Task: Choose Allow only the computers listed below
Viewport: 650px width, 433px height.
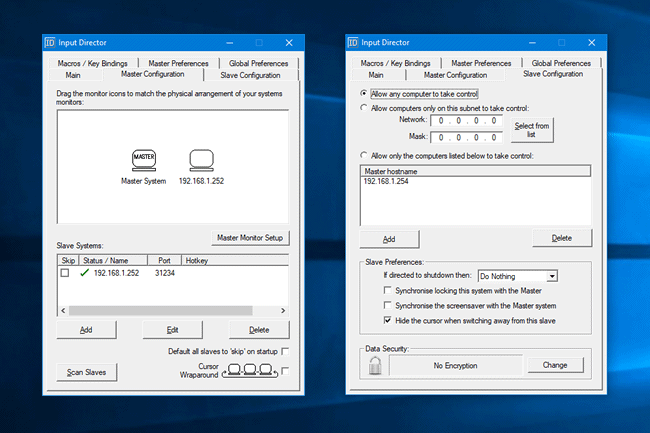Action: point(363,156)
